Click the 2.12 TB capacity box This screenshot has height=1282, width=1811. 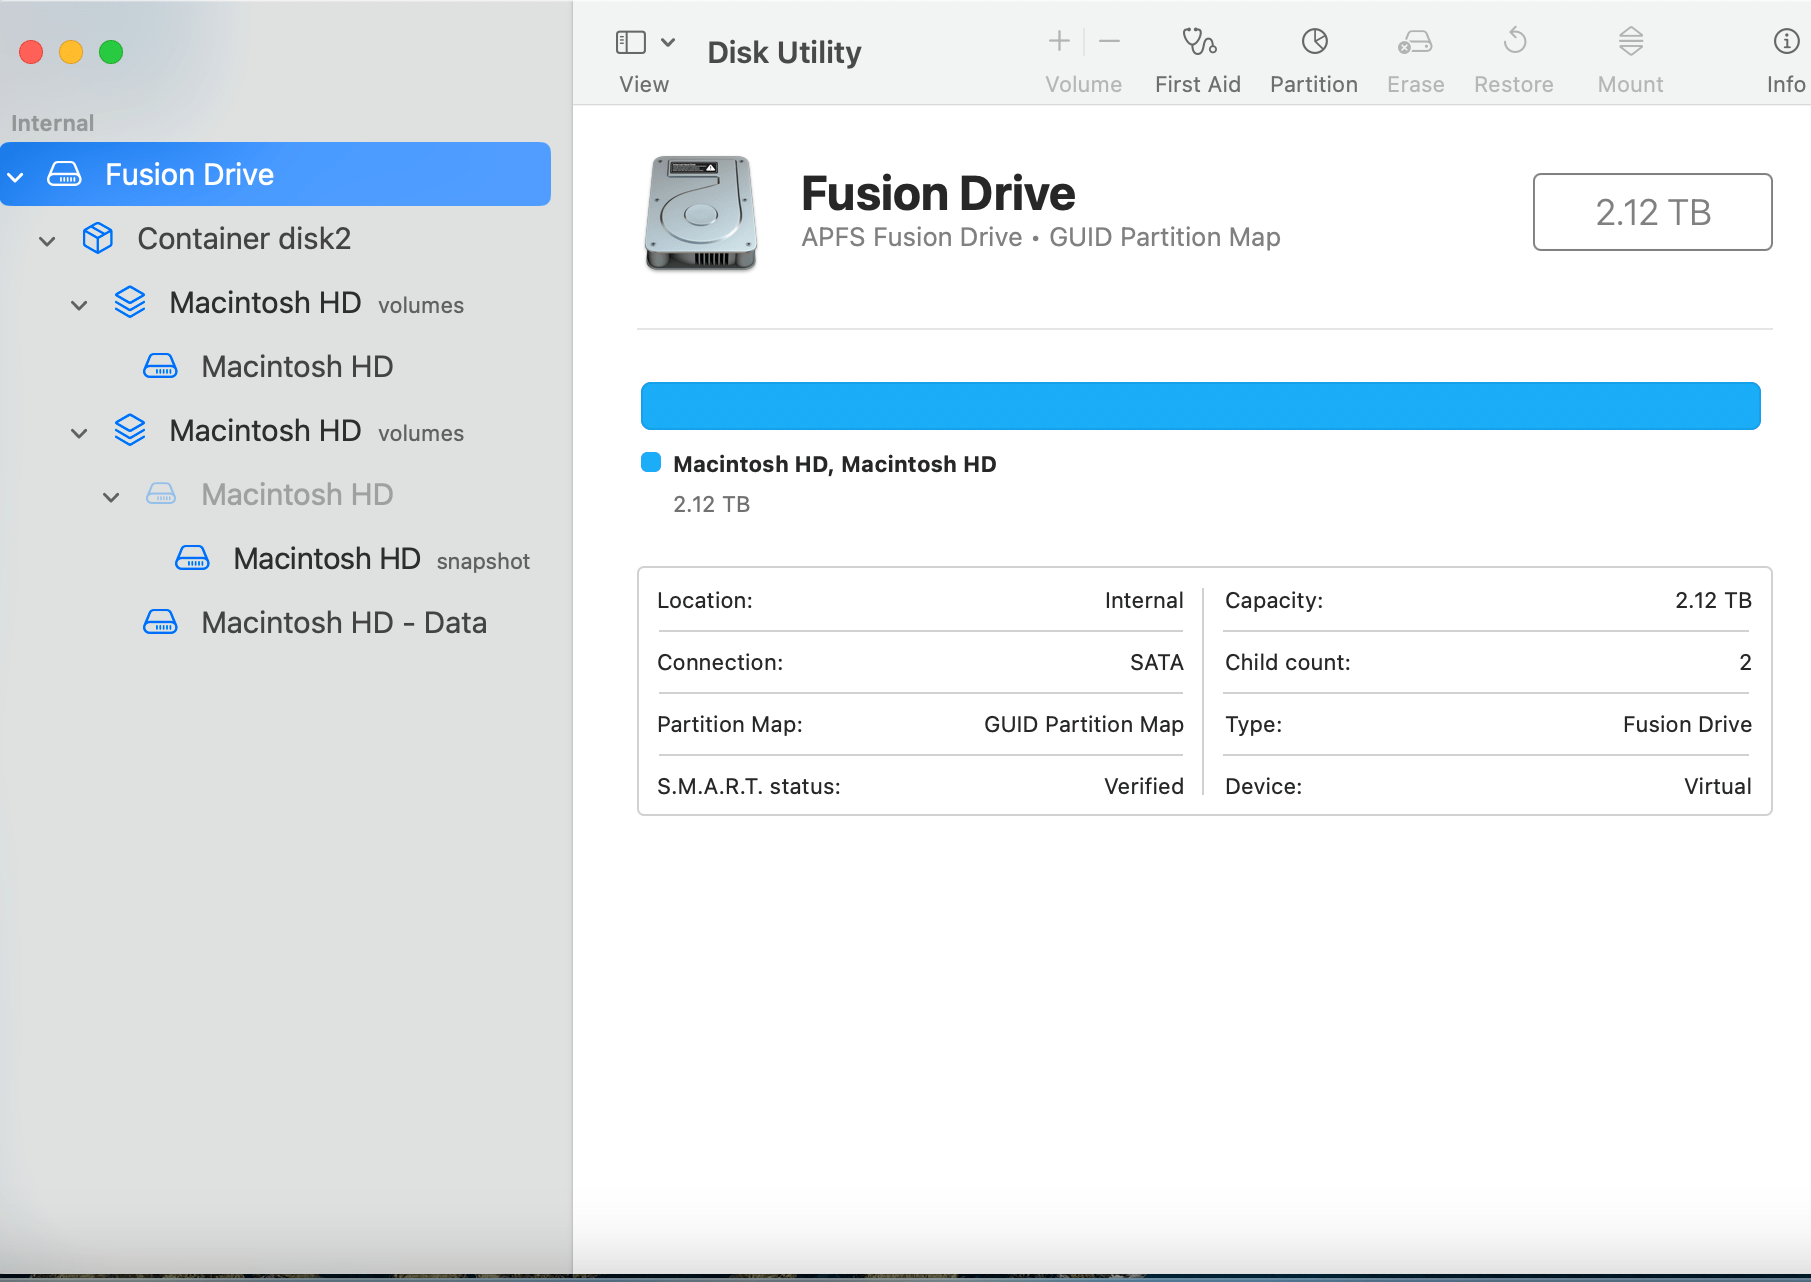(1652, 212)
